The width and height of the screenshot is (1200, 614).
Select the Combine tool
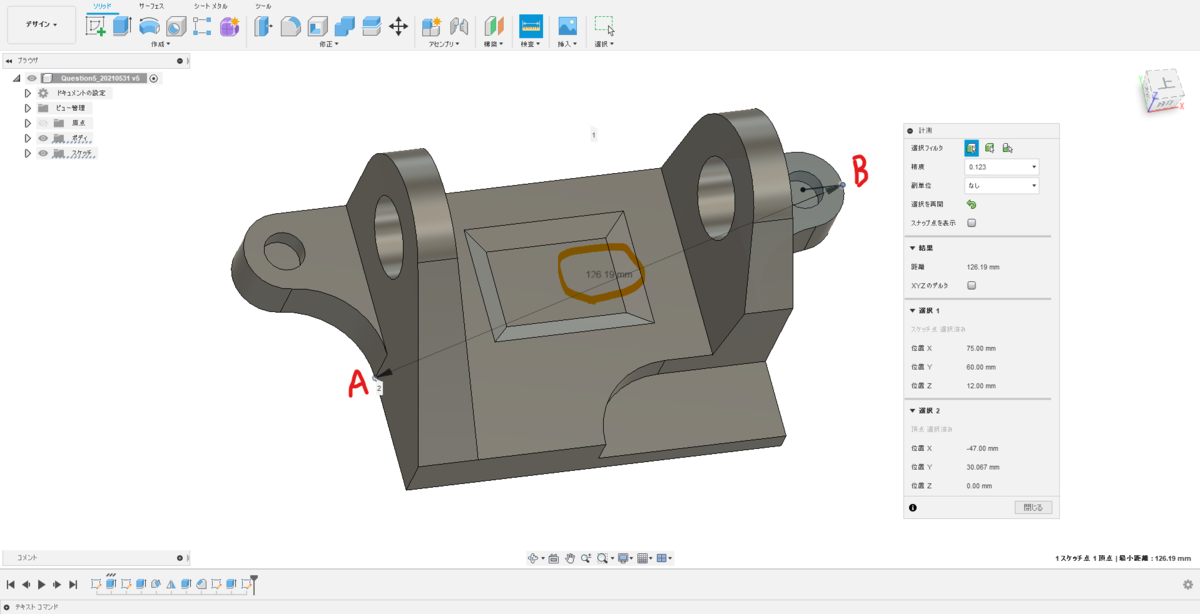345,27
